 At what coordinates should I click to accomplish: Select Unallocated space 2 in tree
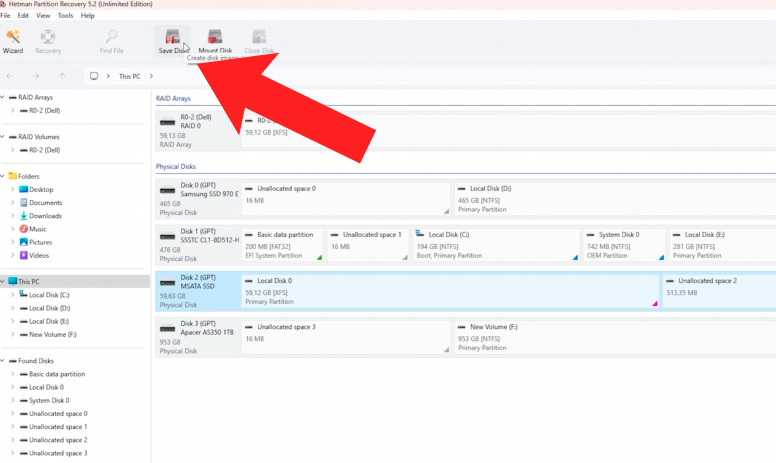click(x=58, y=440)
